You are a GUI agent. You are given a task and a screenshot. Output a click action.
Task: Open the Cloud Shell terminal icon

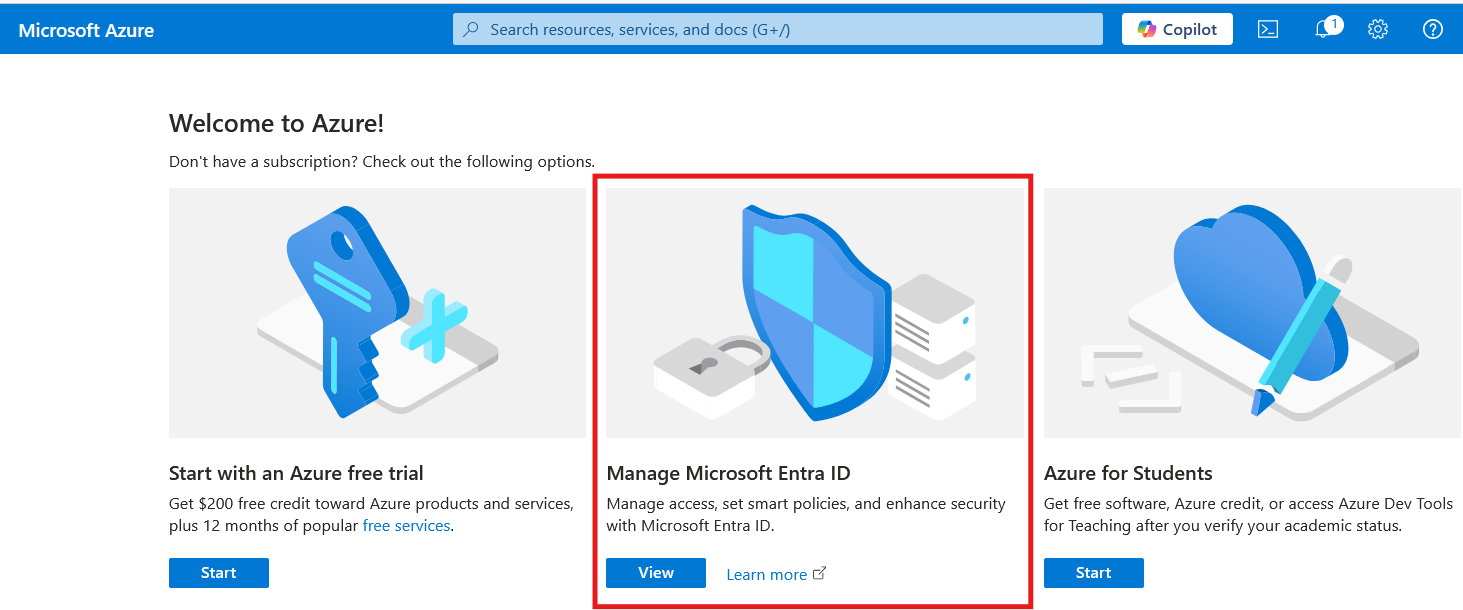tap(1268, 29)
